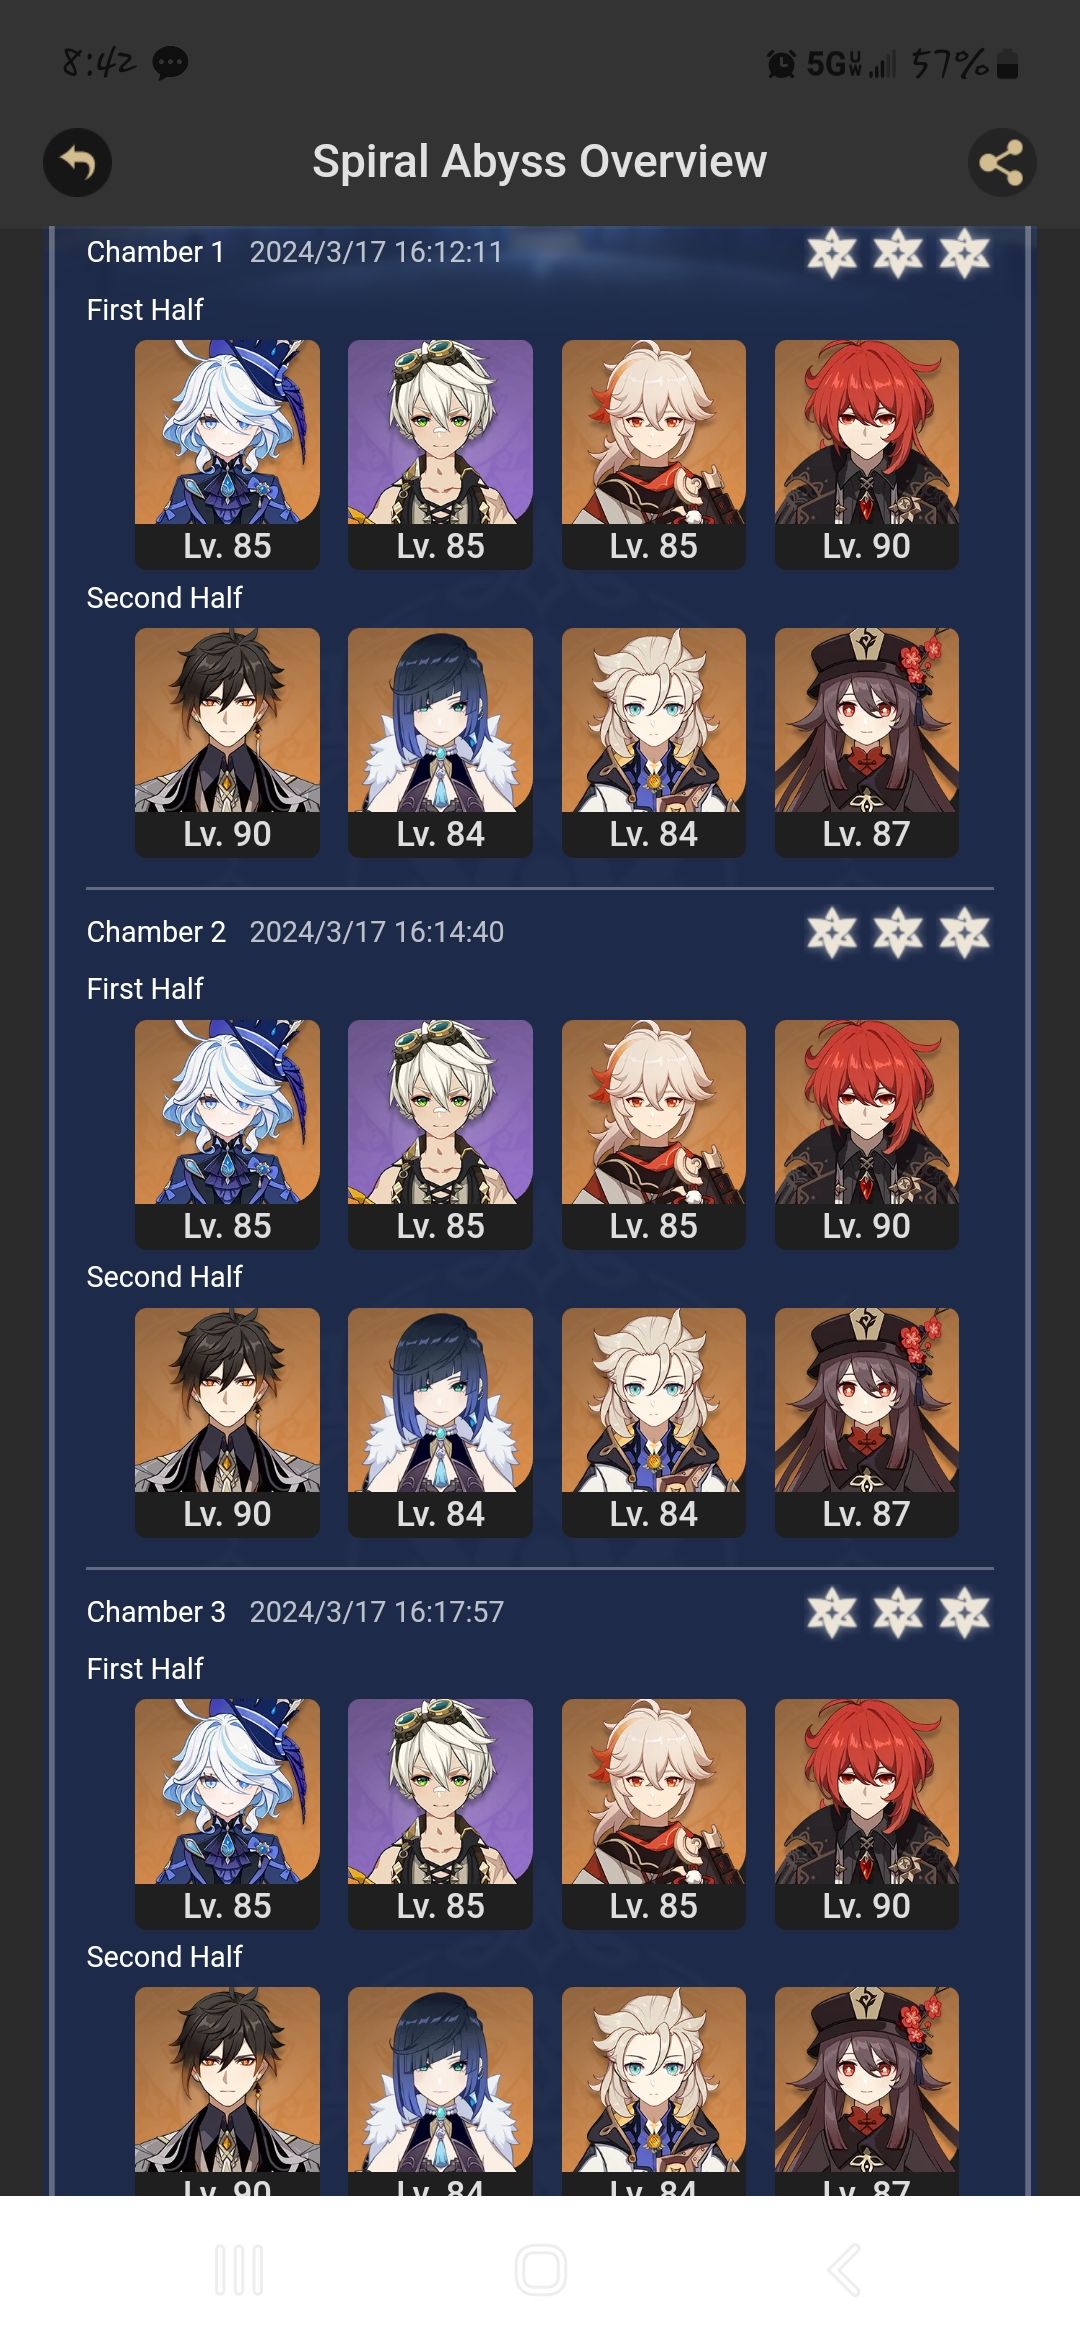Open Android recent apps button

(x=239, y=2269)
